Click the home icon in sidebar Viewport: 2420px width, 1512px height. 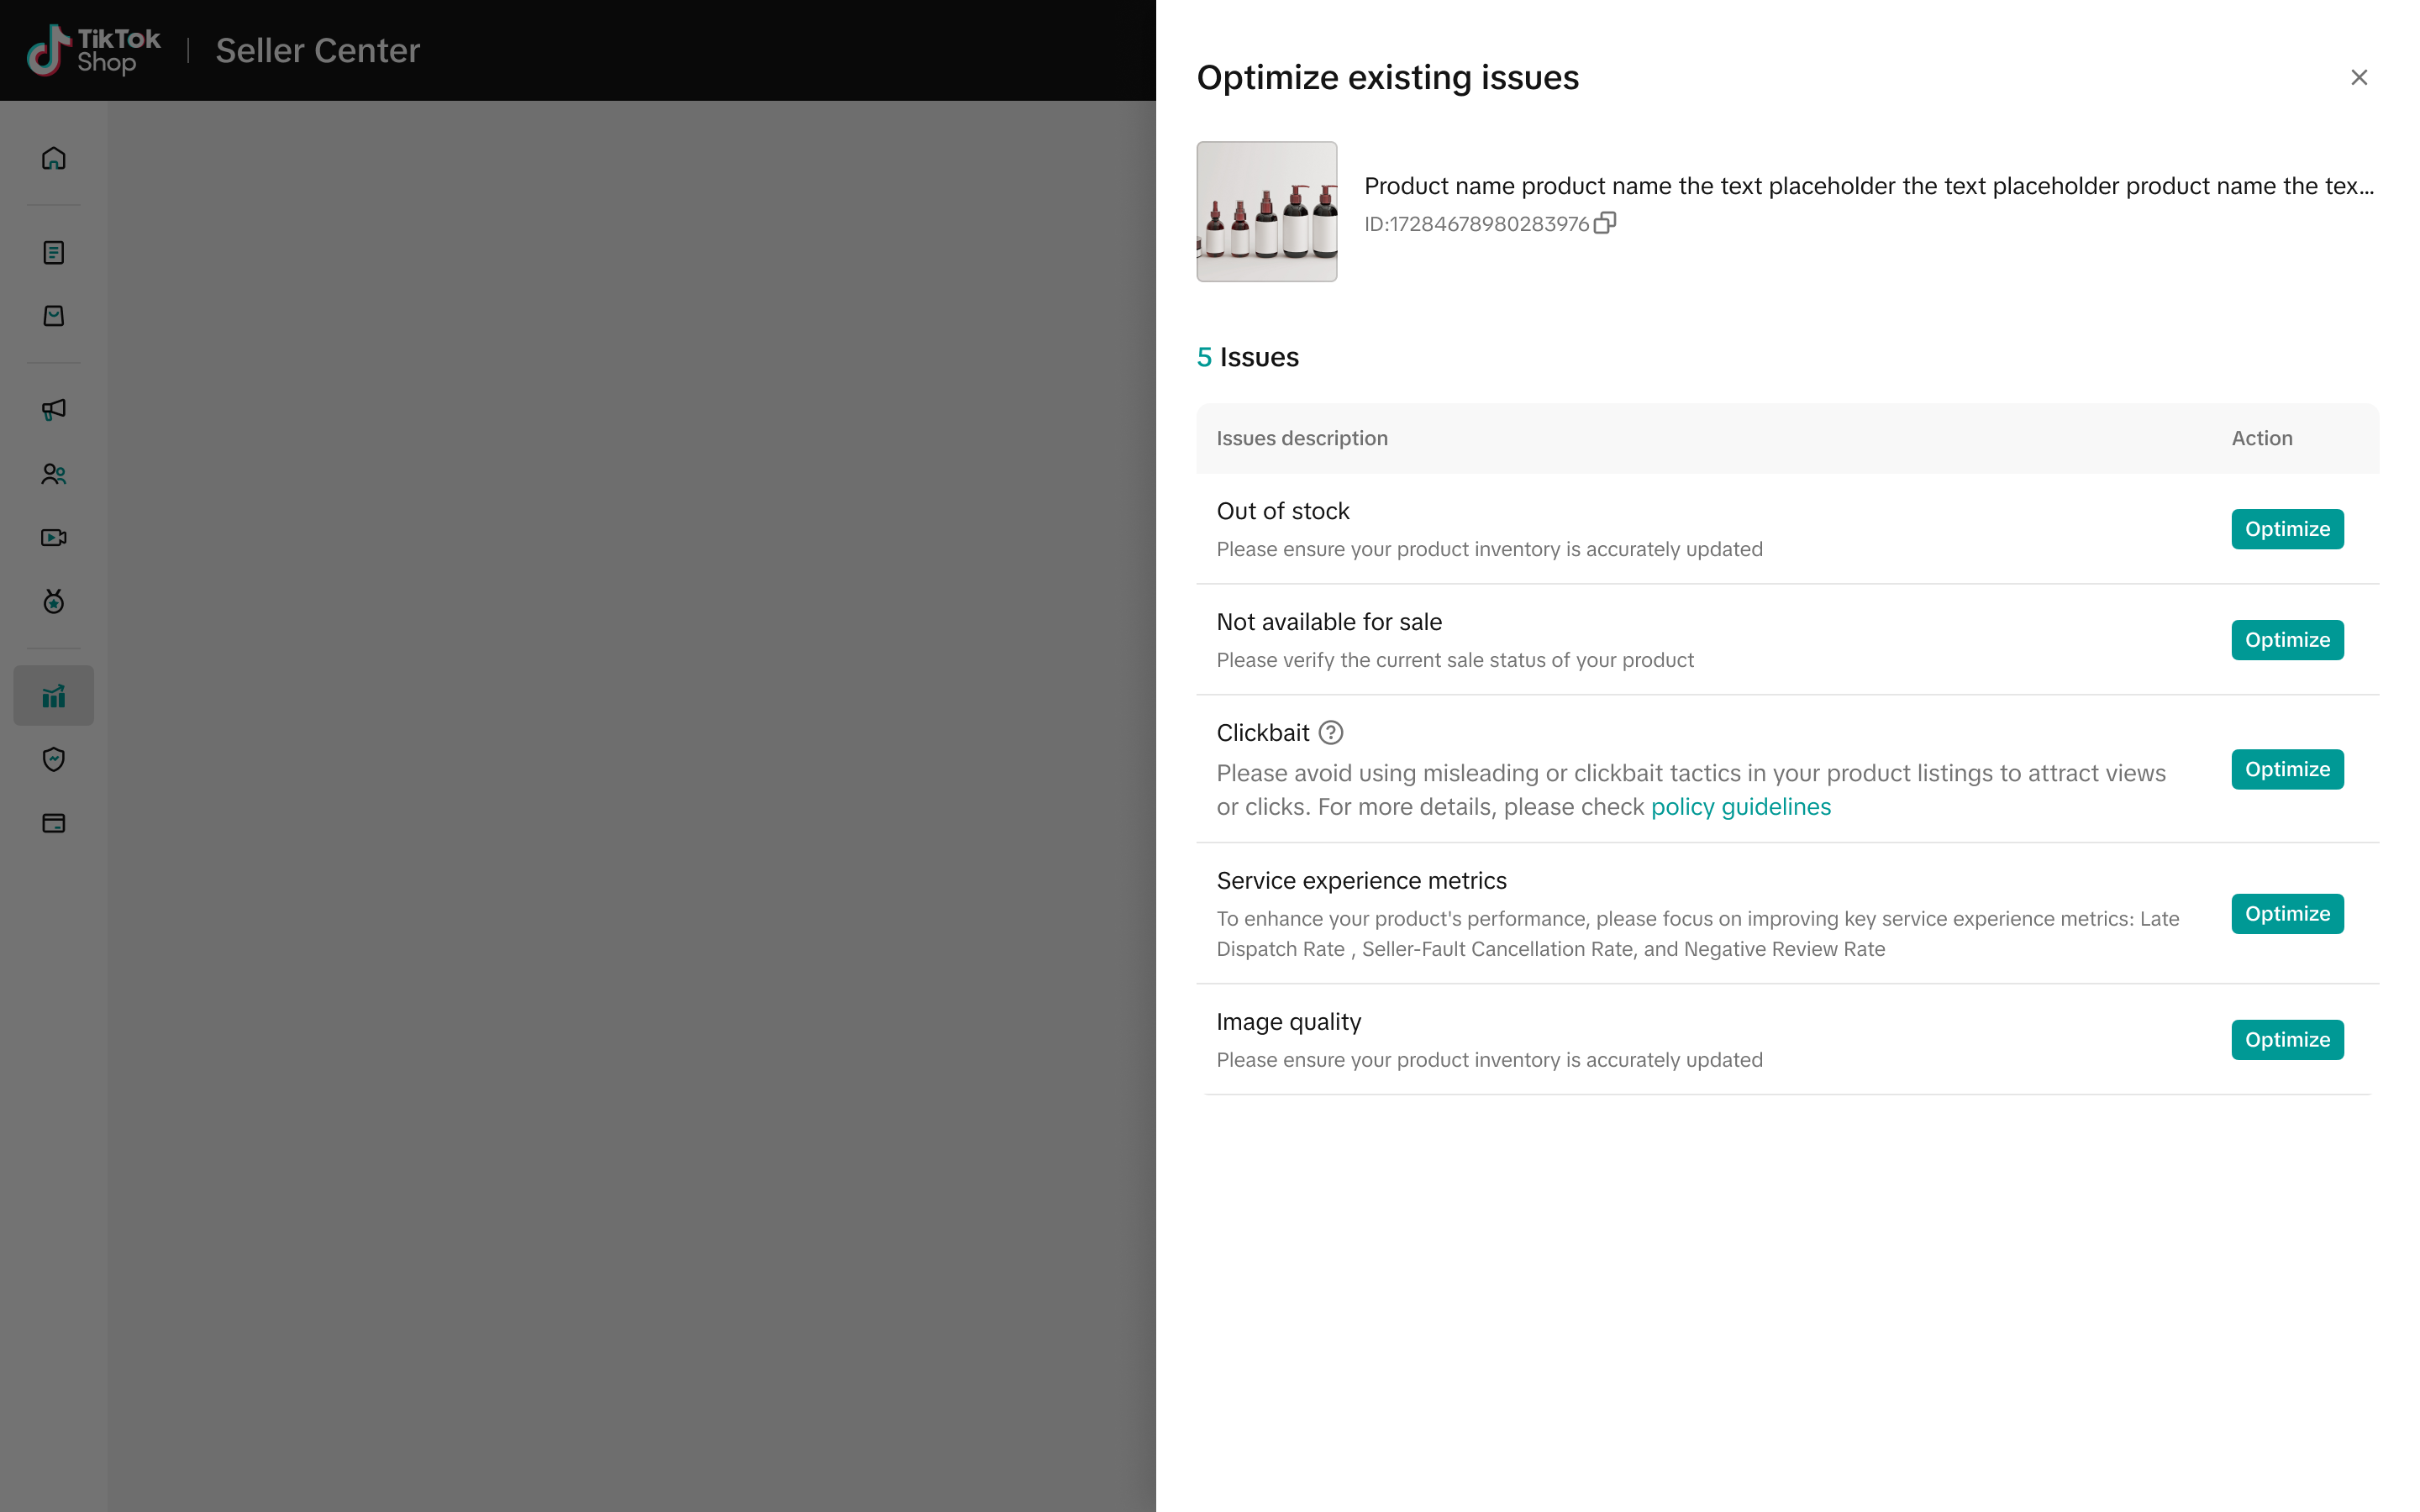[54, 158]
